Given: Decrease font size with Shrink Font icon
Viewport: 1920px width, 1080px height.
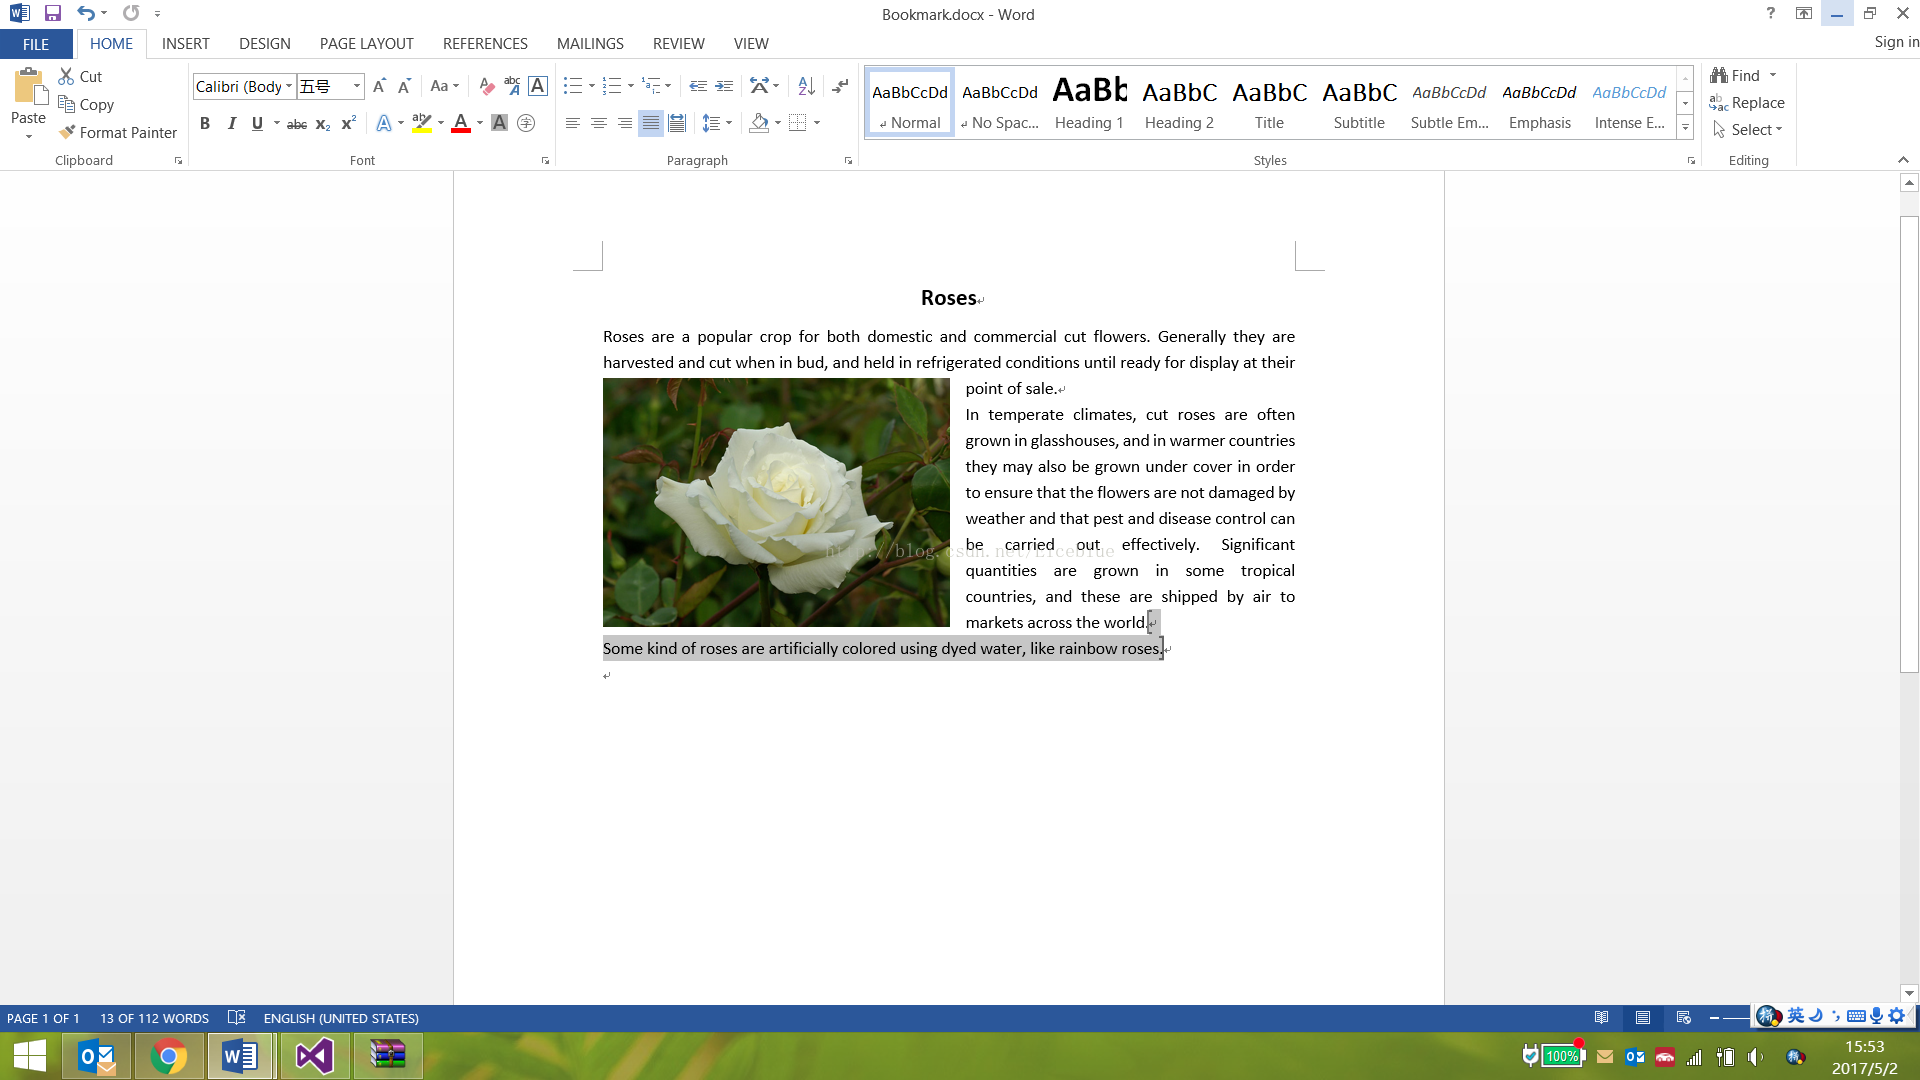Looking at the screenshot, I should coord(404,86).
